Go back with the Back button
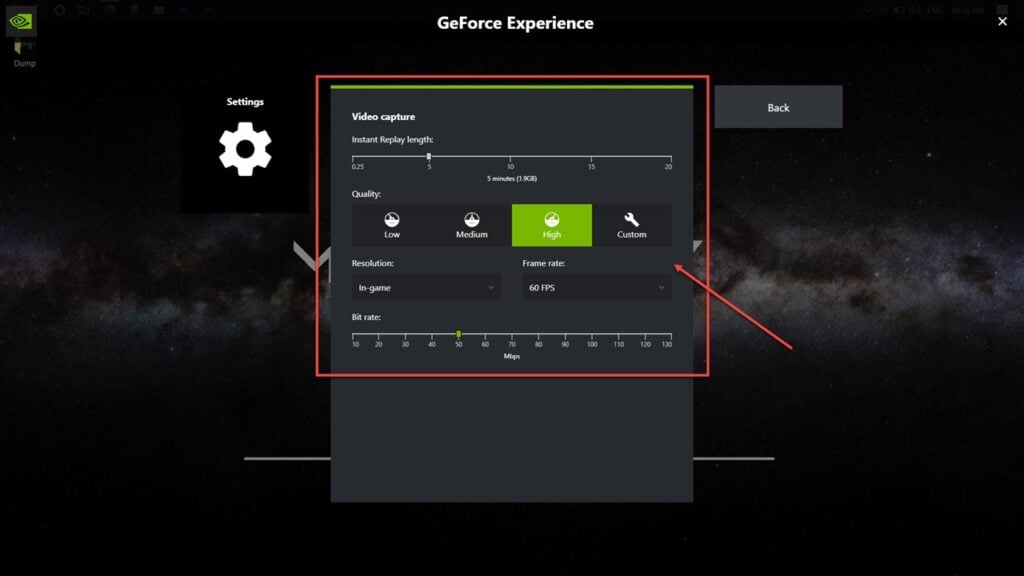 click(x=778, y=107)
